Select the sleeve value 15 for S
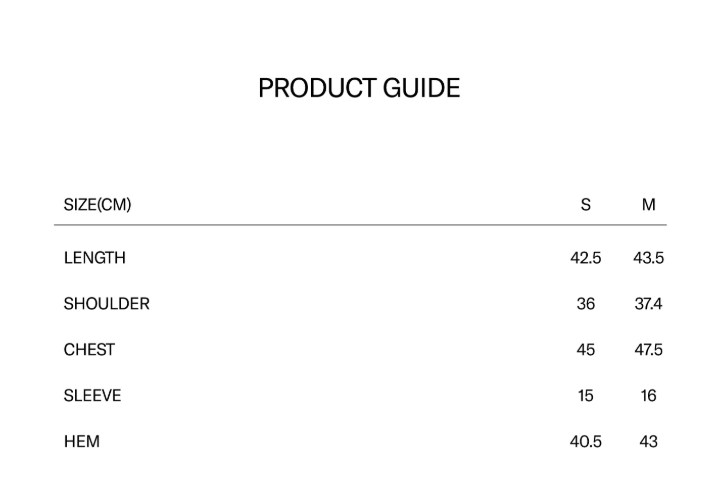Screen dimensions: 704x495 click(x=586, y=396)
